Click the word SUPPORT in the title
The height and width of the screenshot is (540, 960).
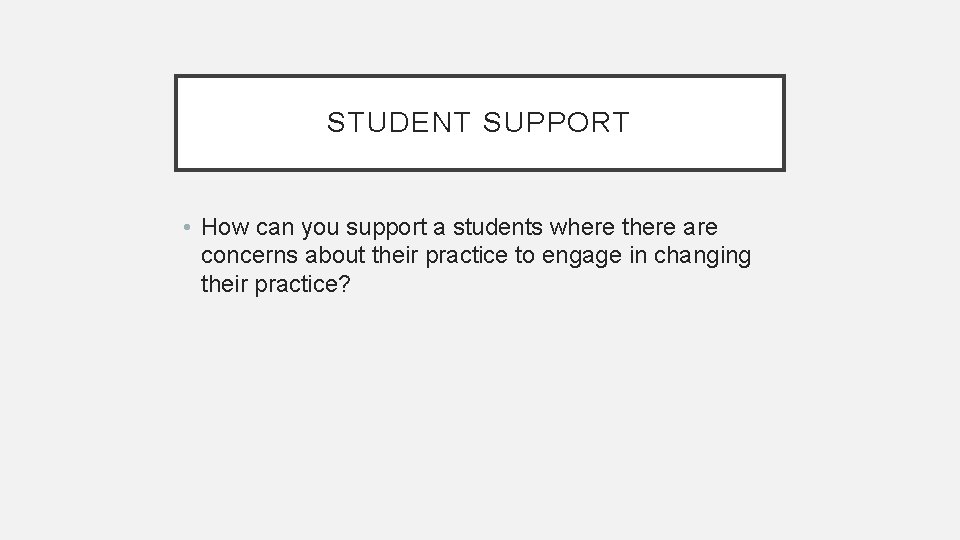[x=557, y=123]
